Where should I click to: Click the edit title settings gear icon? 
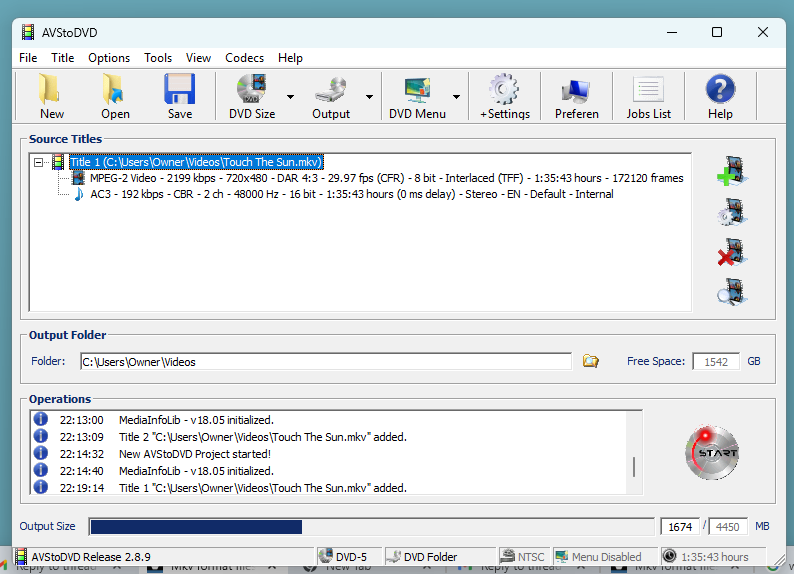(732, 212)
